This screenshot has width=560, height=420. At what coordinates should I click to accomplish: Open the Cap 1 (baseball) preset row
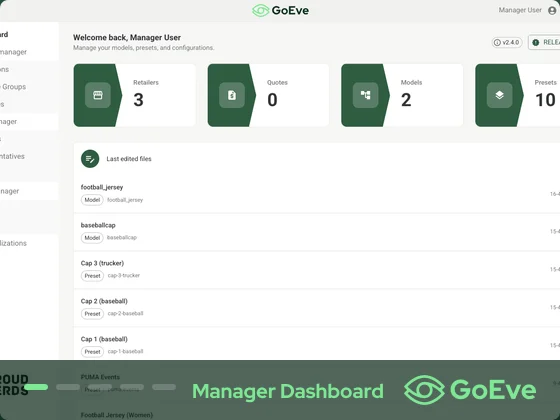pyautogui.click(x=317, y=345)
